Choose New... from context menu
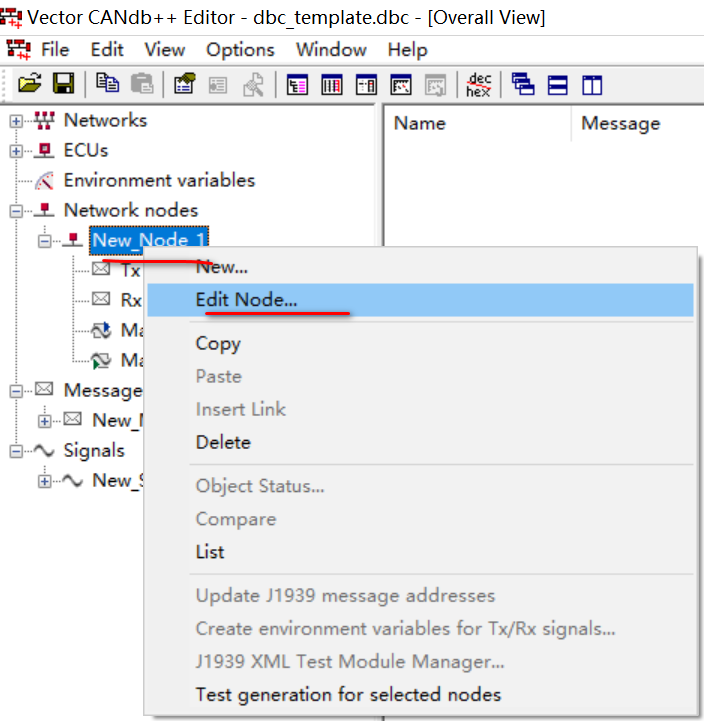Image resolution: width=704 pixels, height=721 pixels. pos(420,267)
